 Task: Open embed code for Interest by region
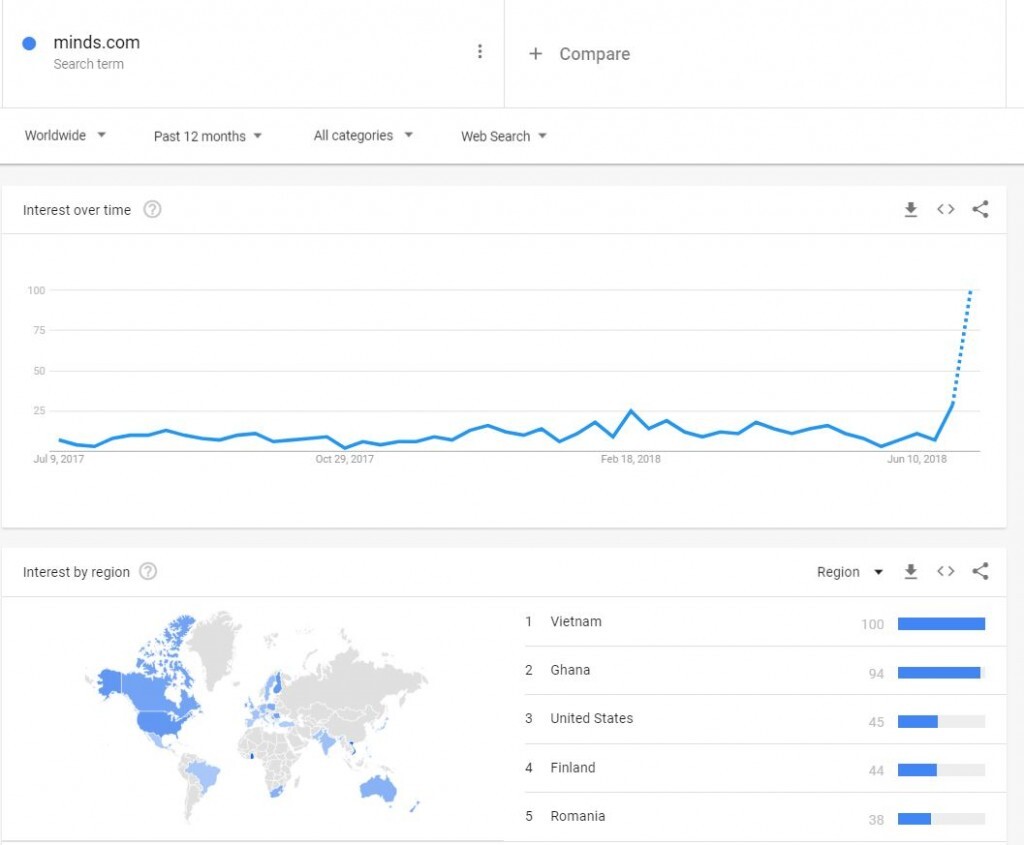click(945, 571)
